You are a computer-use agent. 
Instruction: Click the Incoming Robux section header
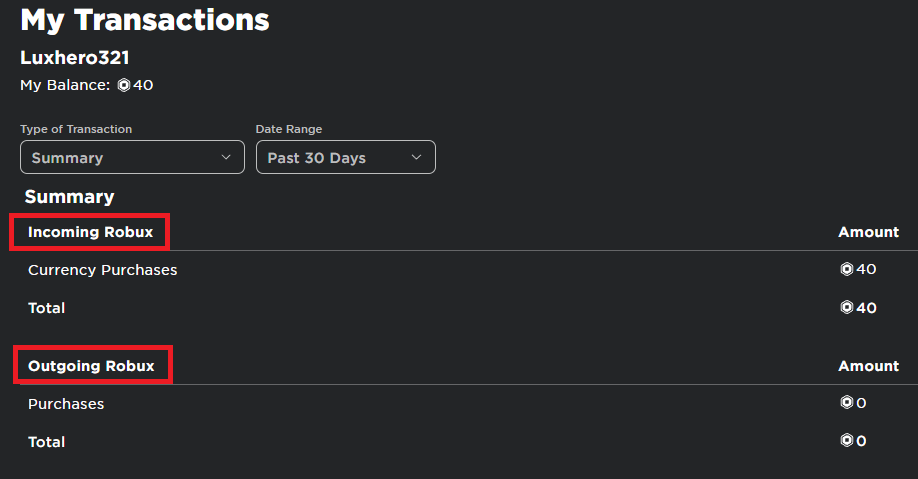(90, 232)
